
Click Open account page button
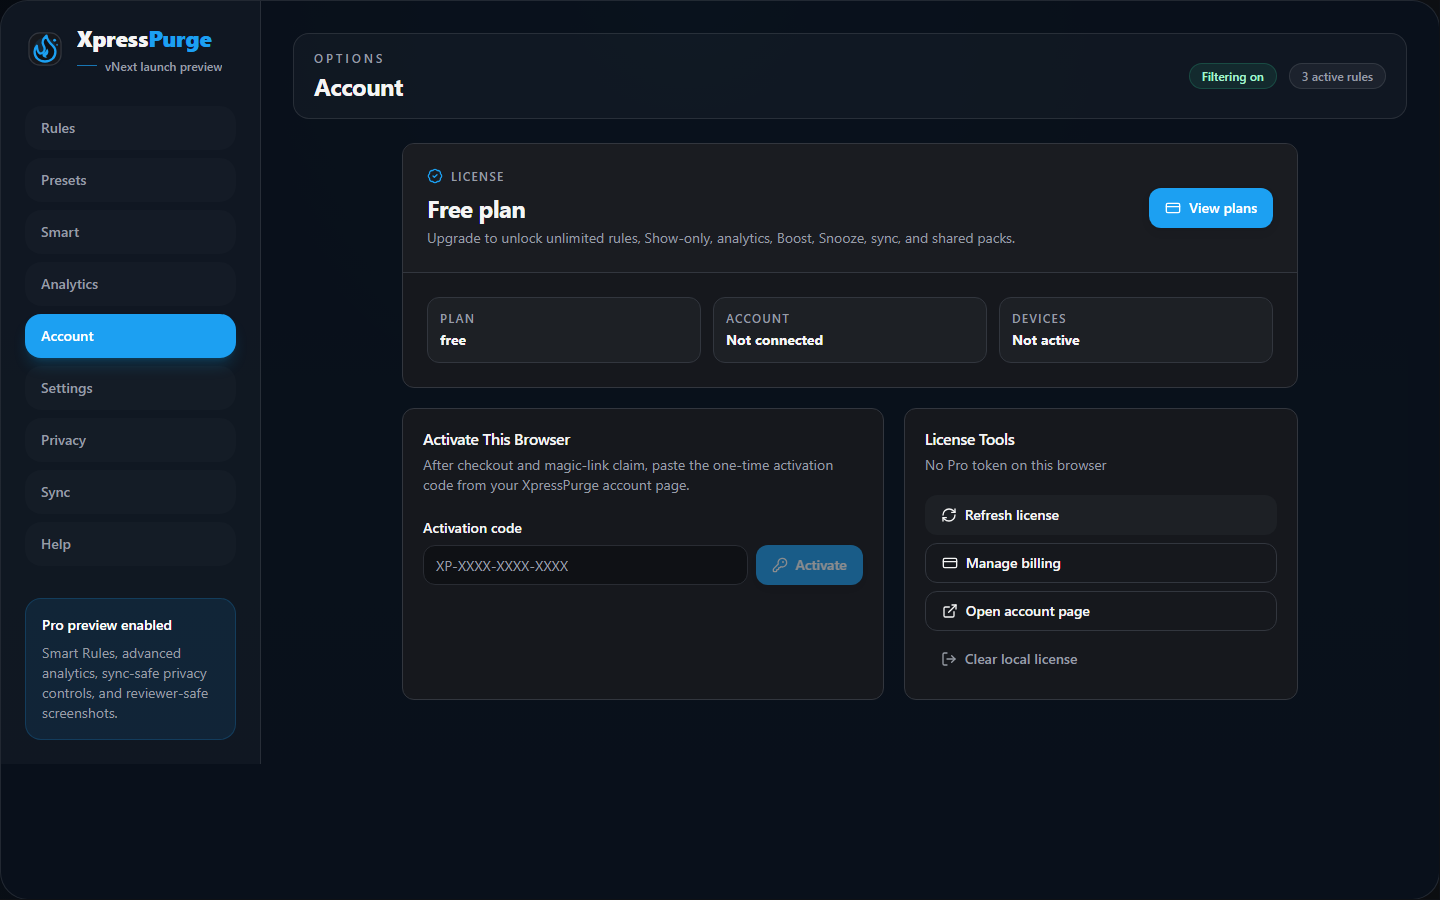1100,611
